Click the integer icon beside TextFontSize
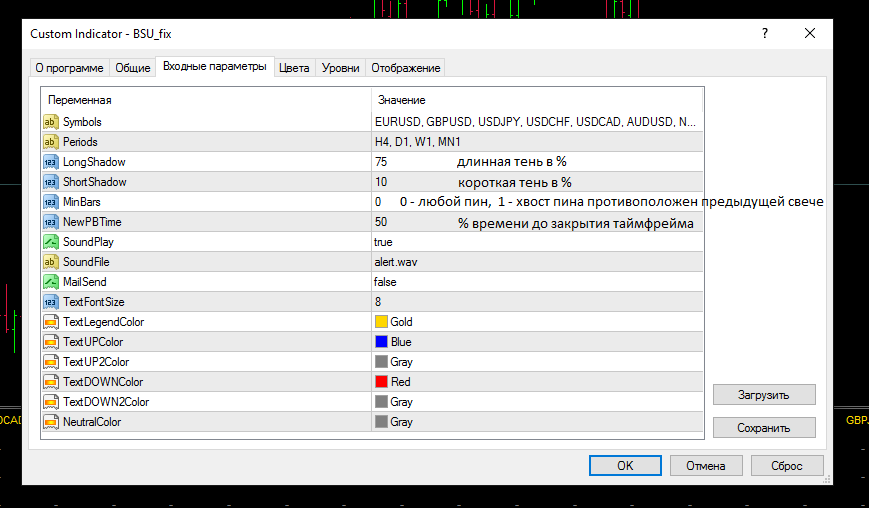 click(x=50, y=301)
